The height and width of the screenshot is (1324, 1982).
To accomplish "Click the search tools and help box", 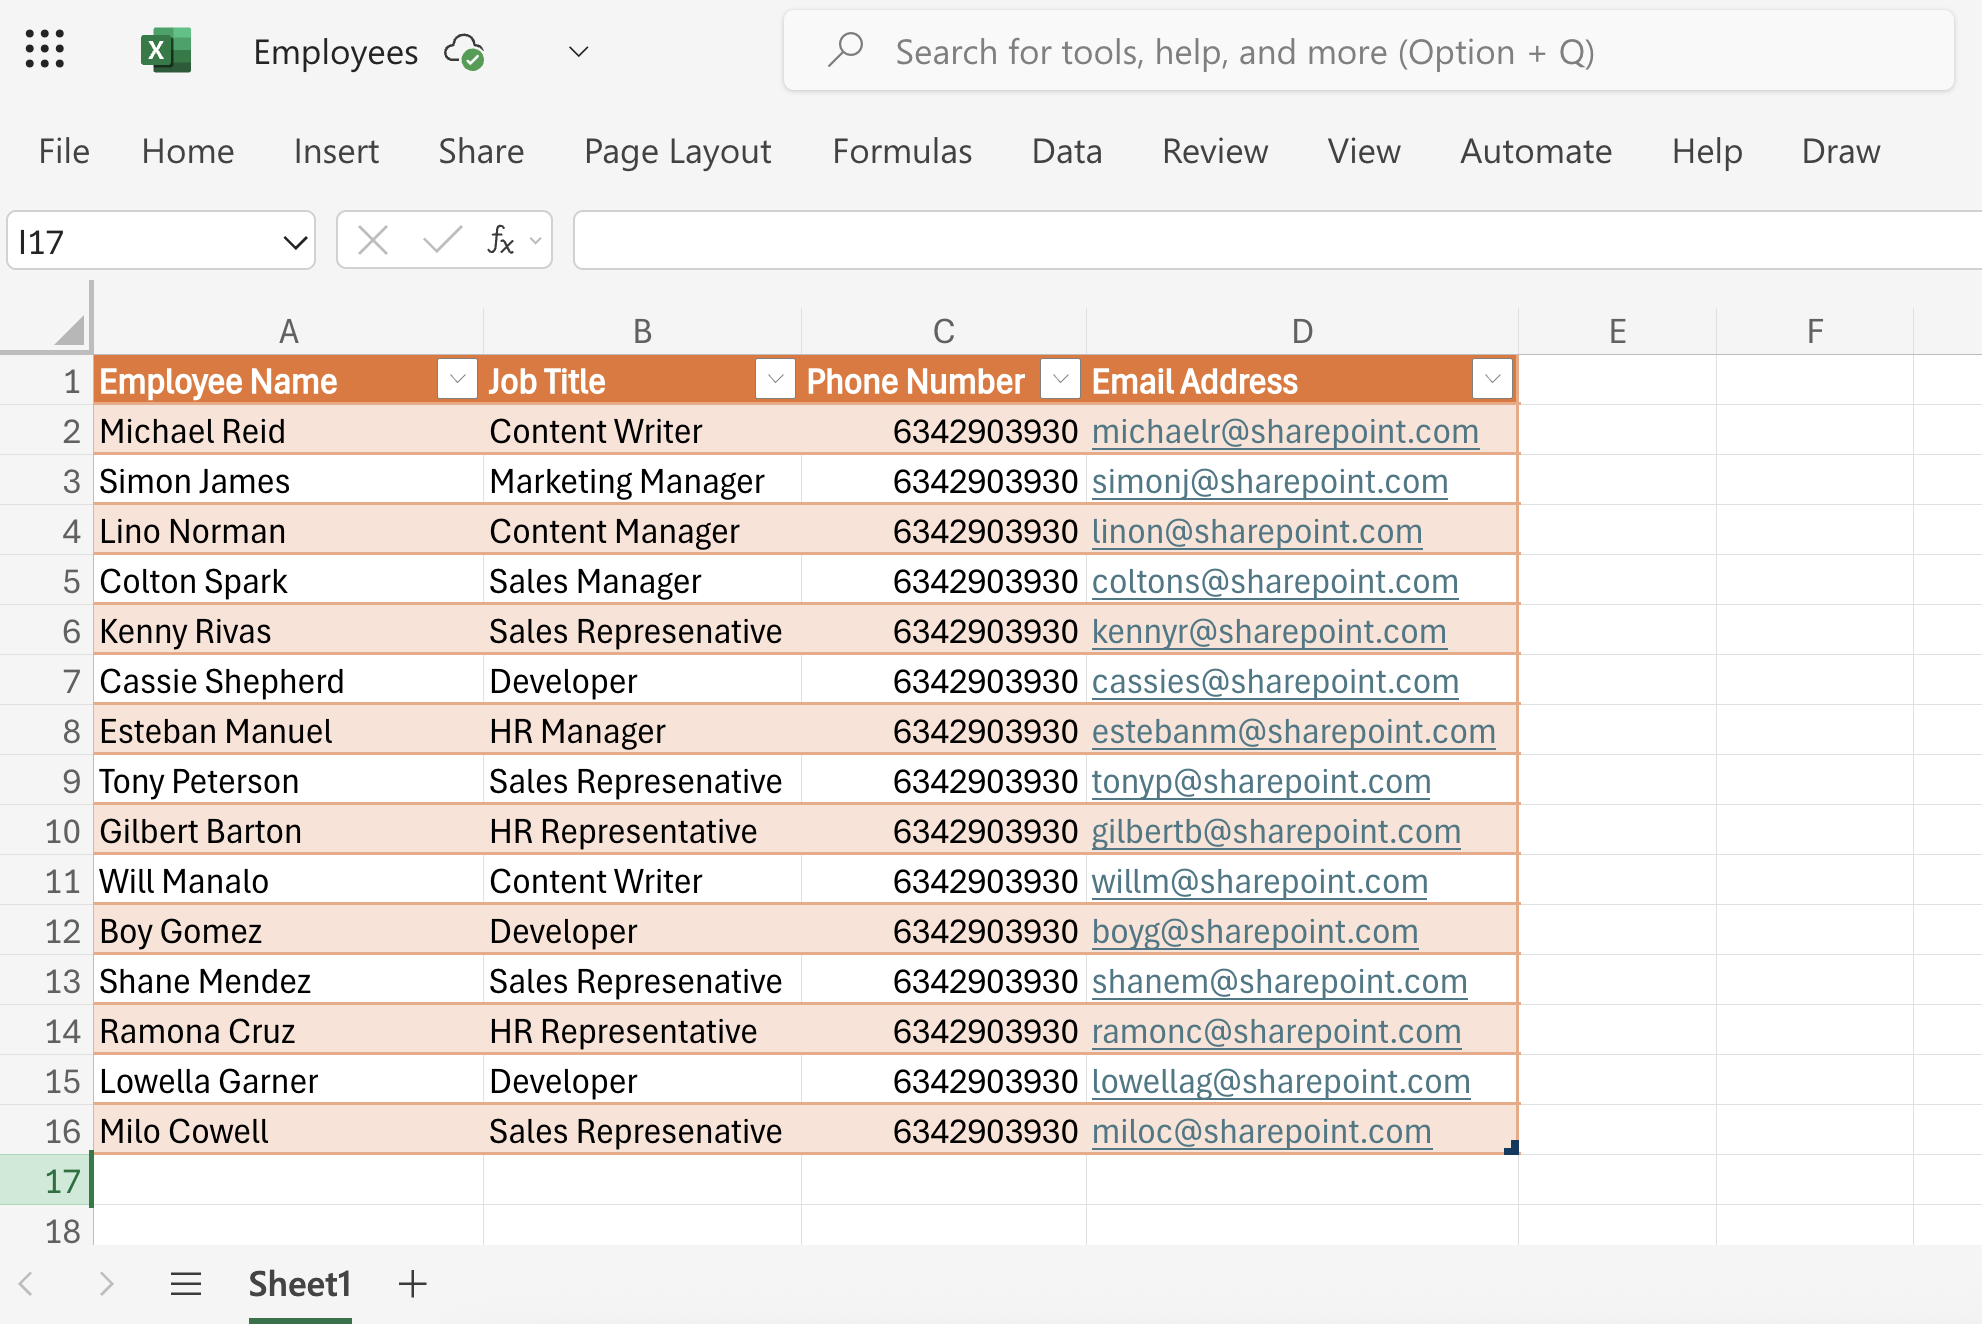I will pos(1367,52).
